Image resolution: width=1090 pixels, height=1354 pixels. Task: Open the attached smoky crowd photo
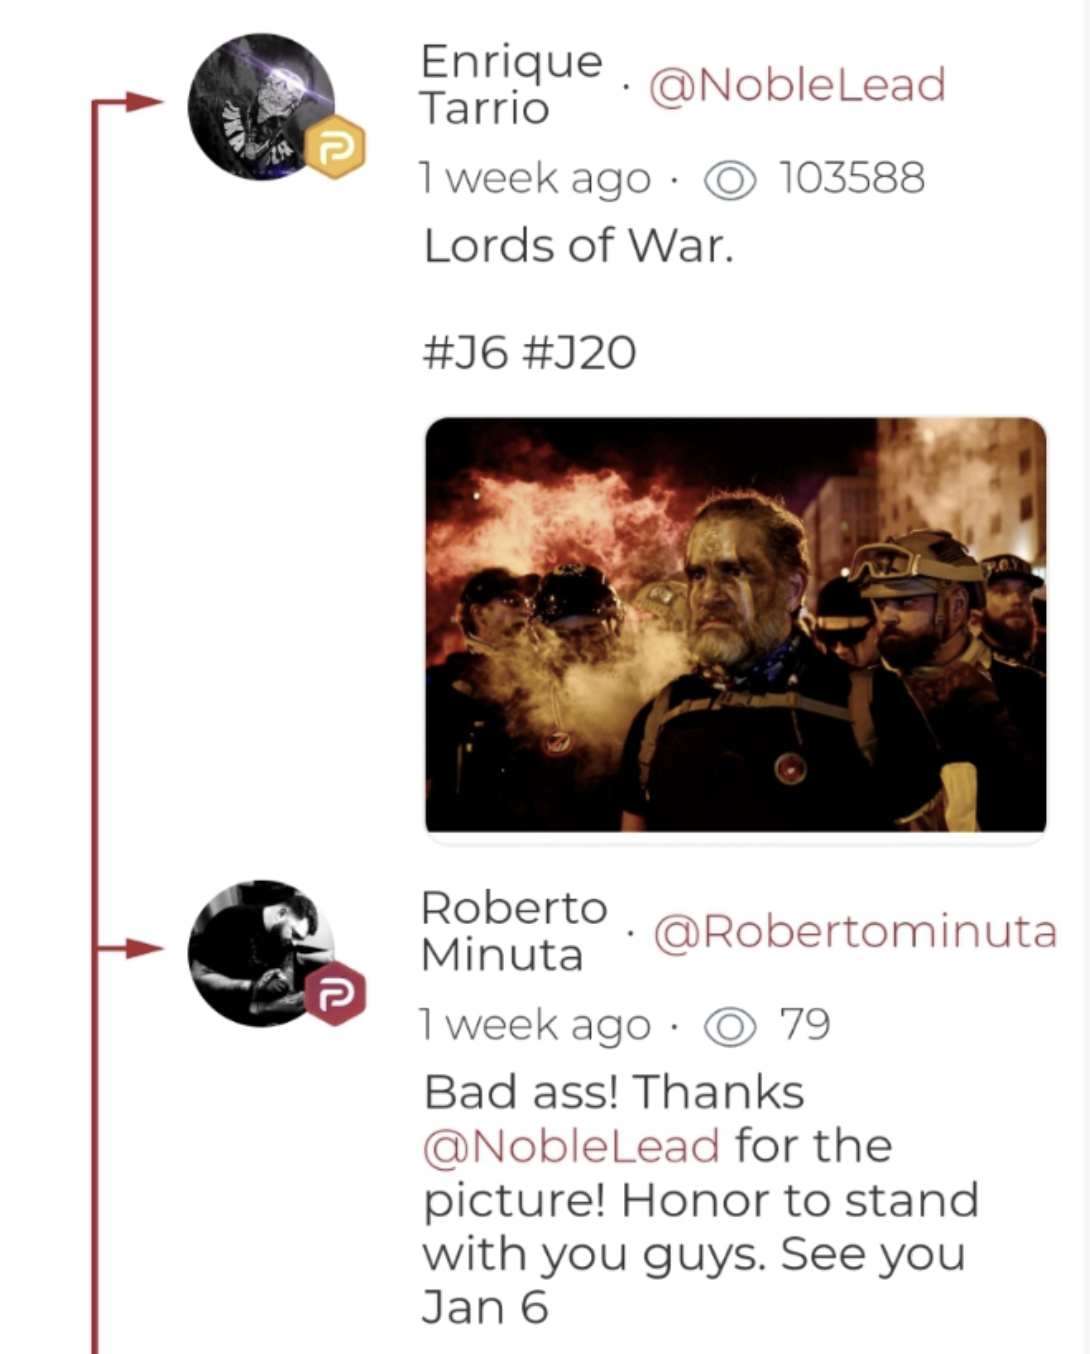[736, 625]
